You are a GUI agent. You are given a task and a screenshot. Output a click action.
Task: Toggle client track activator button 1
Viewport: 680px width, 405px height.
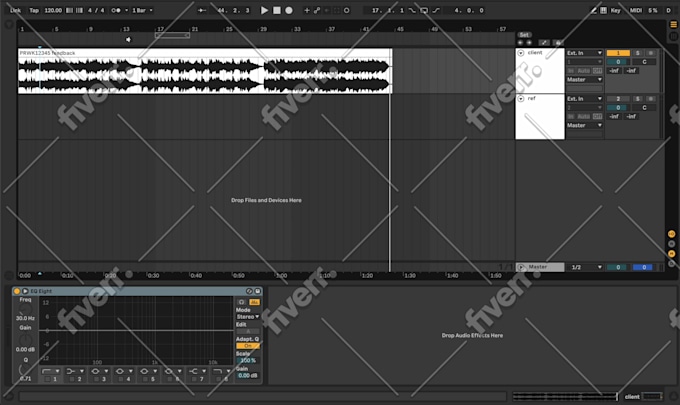point(618,53)
